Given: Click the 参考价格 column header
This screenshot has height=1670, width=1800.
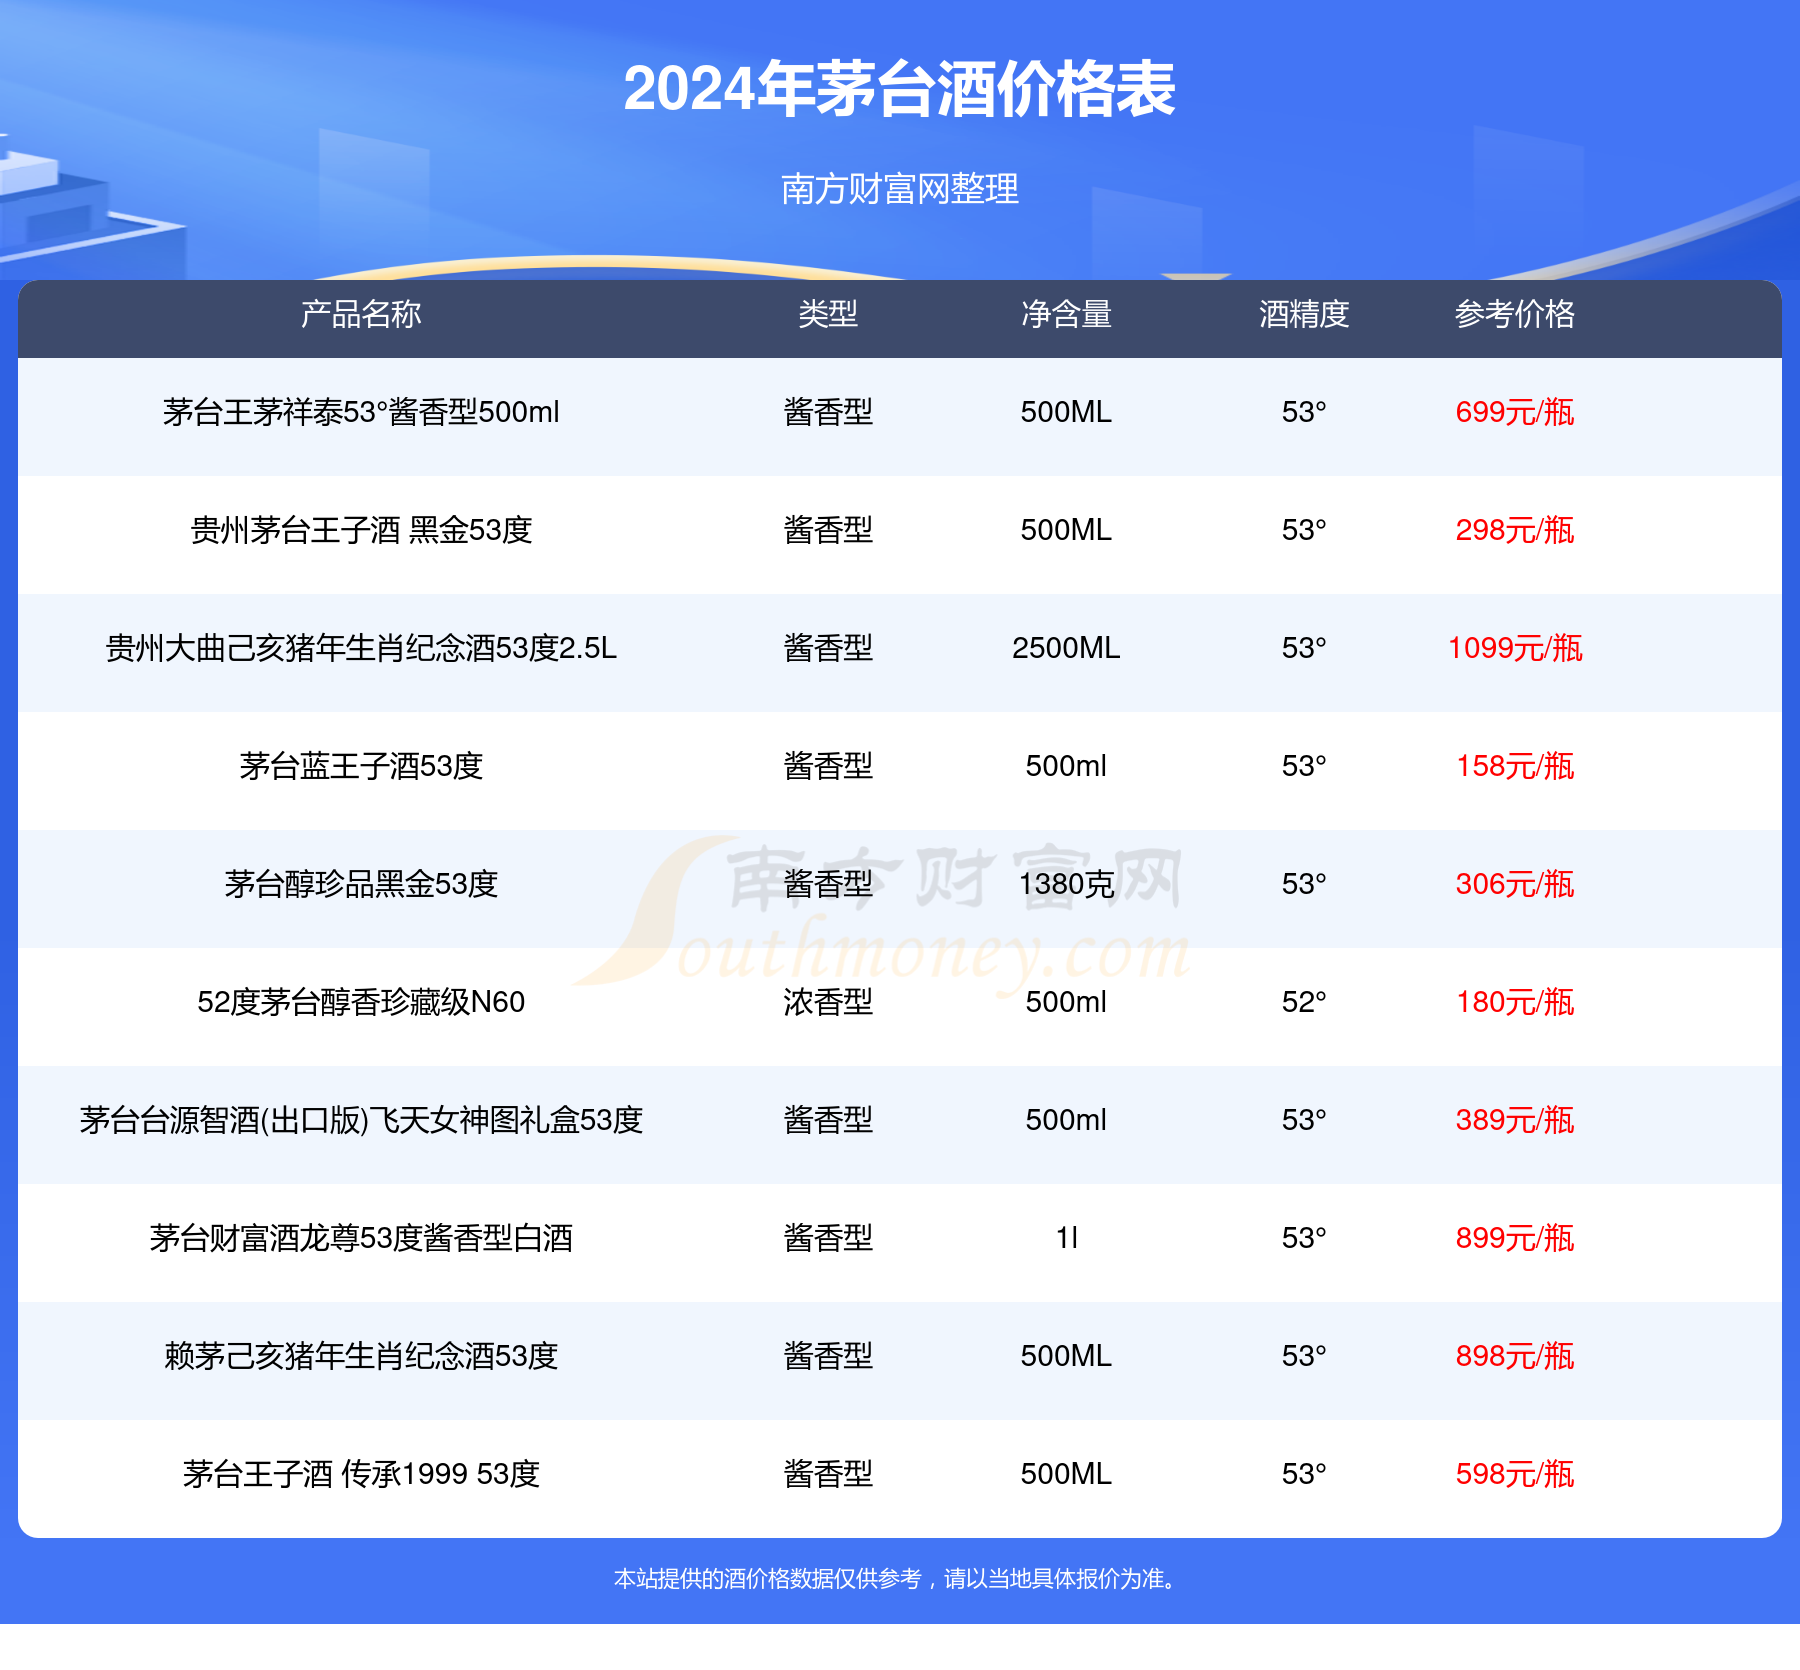Looking at the screenshot, I should tap(1514, 315).
